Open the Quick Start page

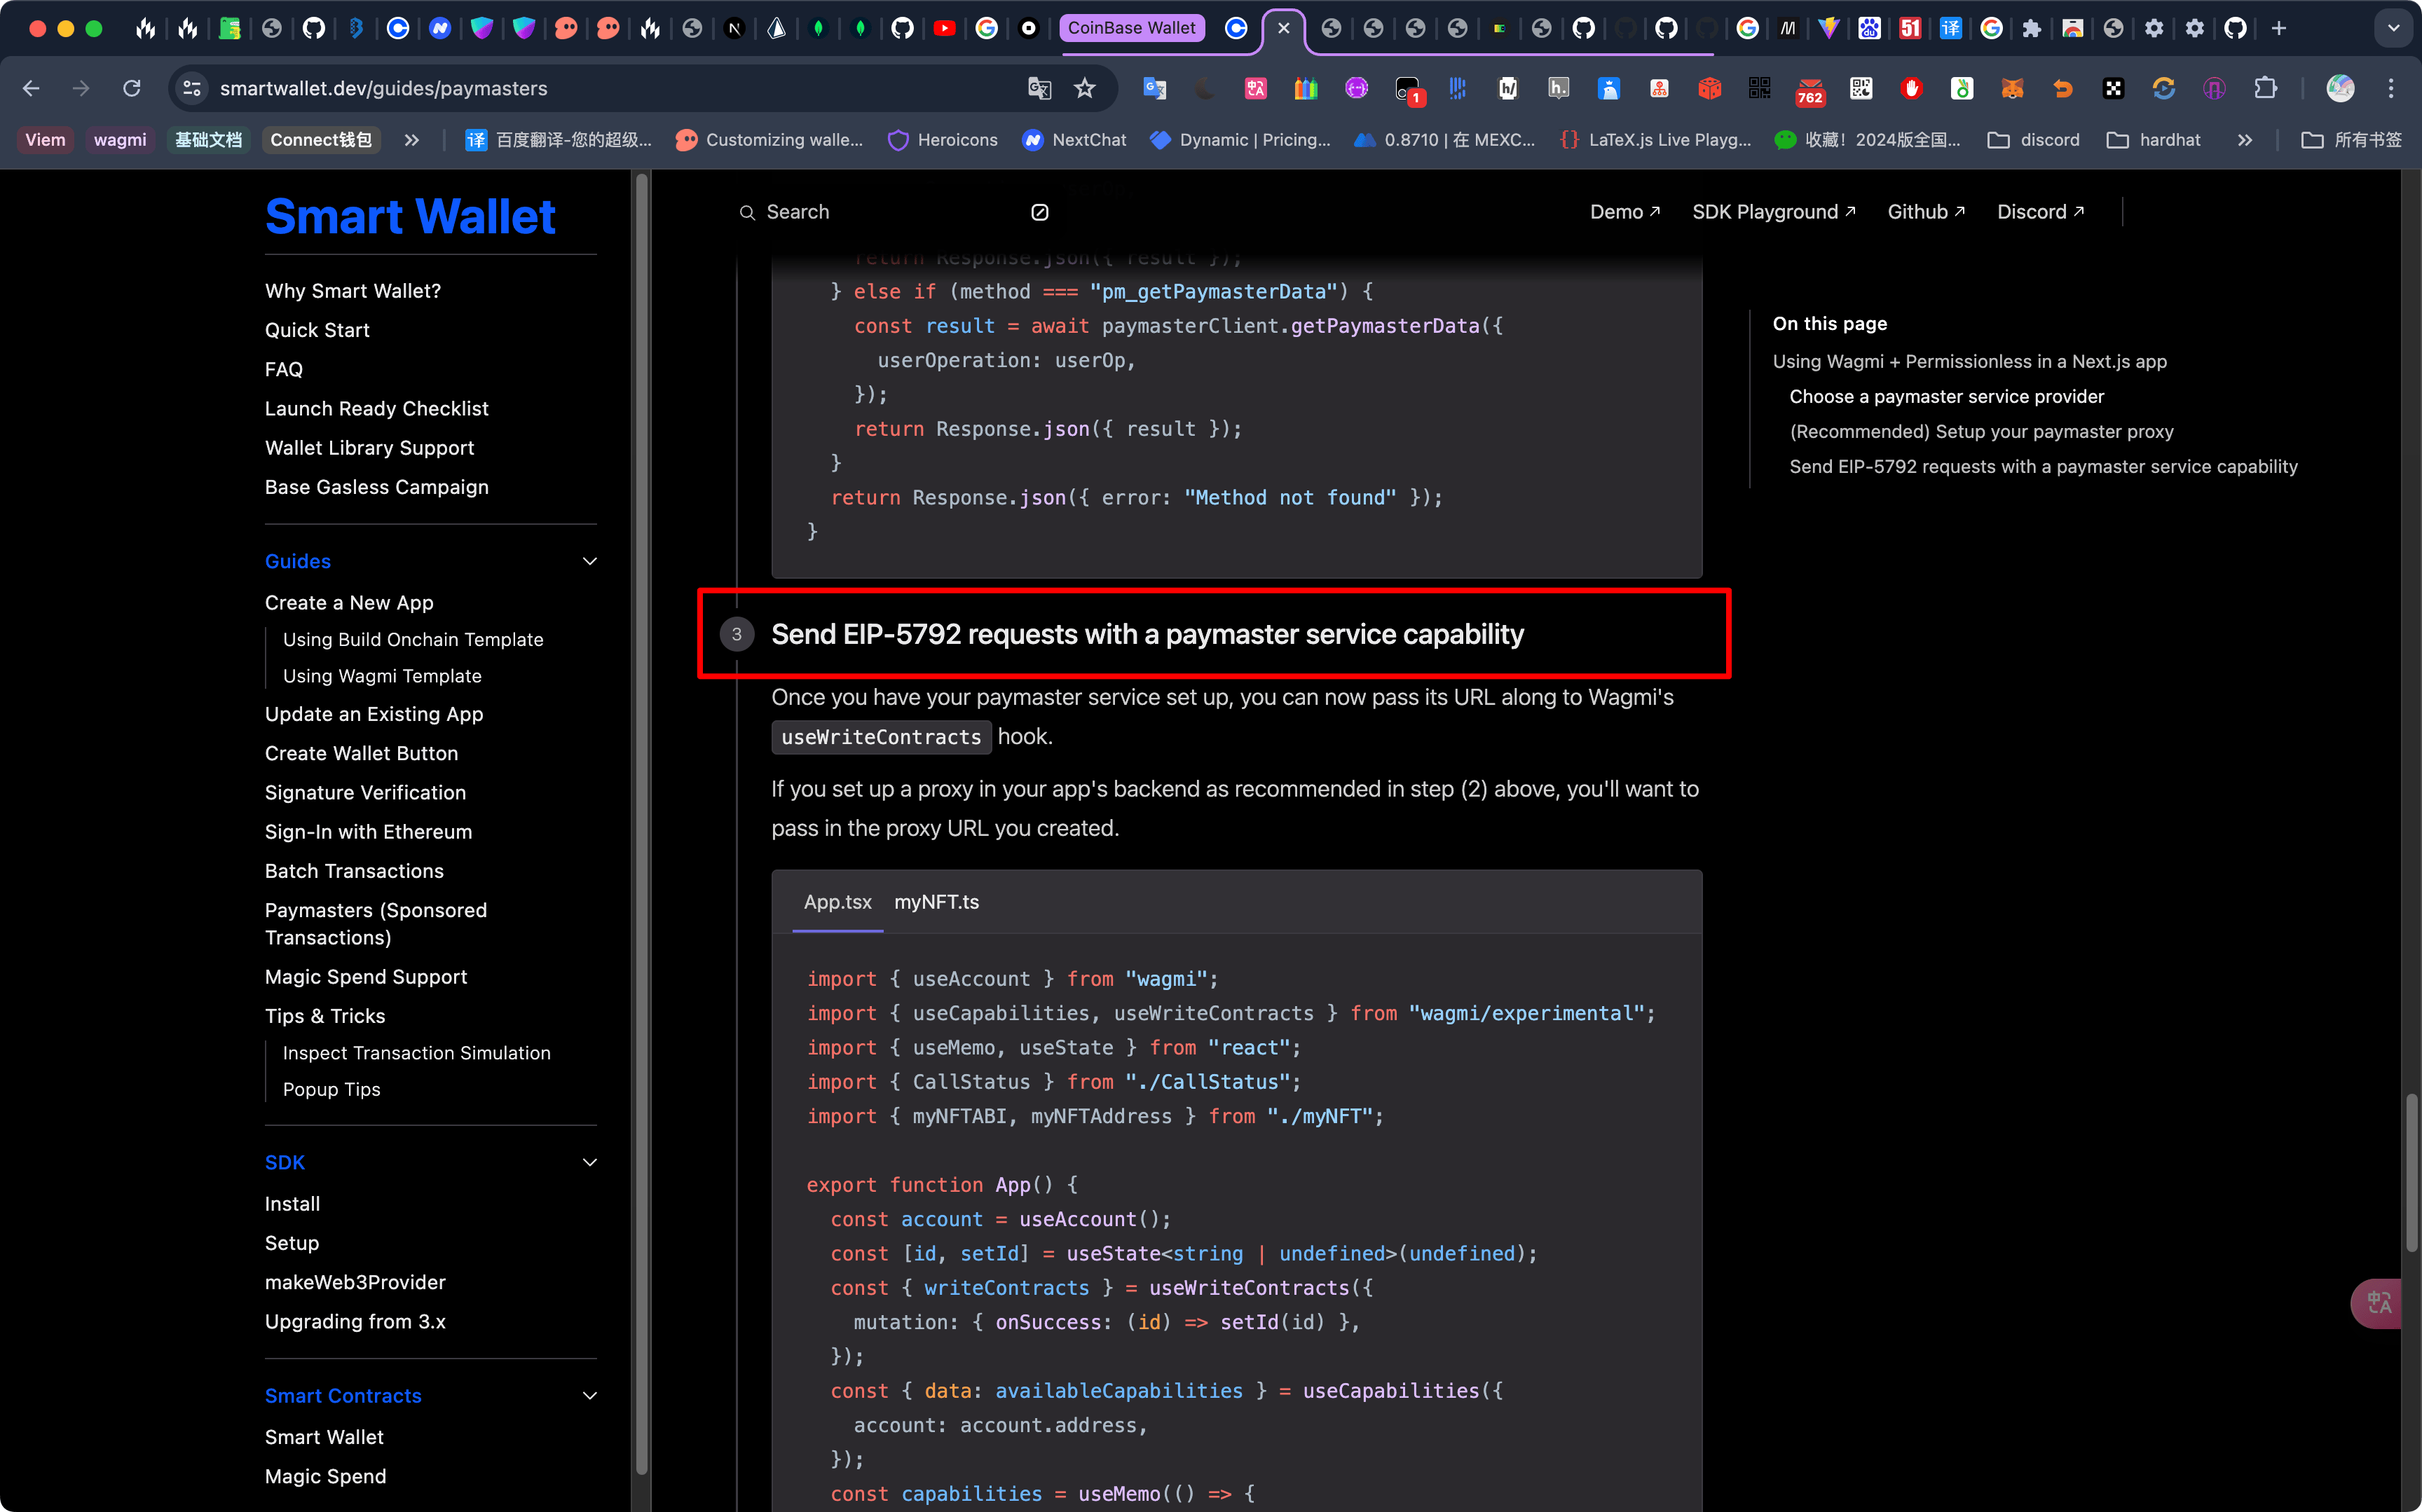(317, 330)
